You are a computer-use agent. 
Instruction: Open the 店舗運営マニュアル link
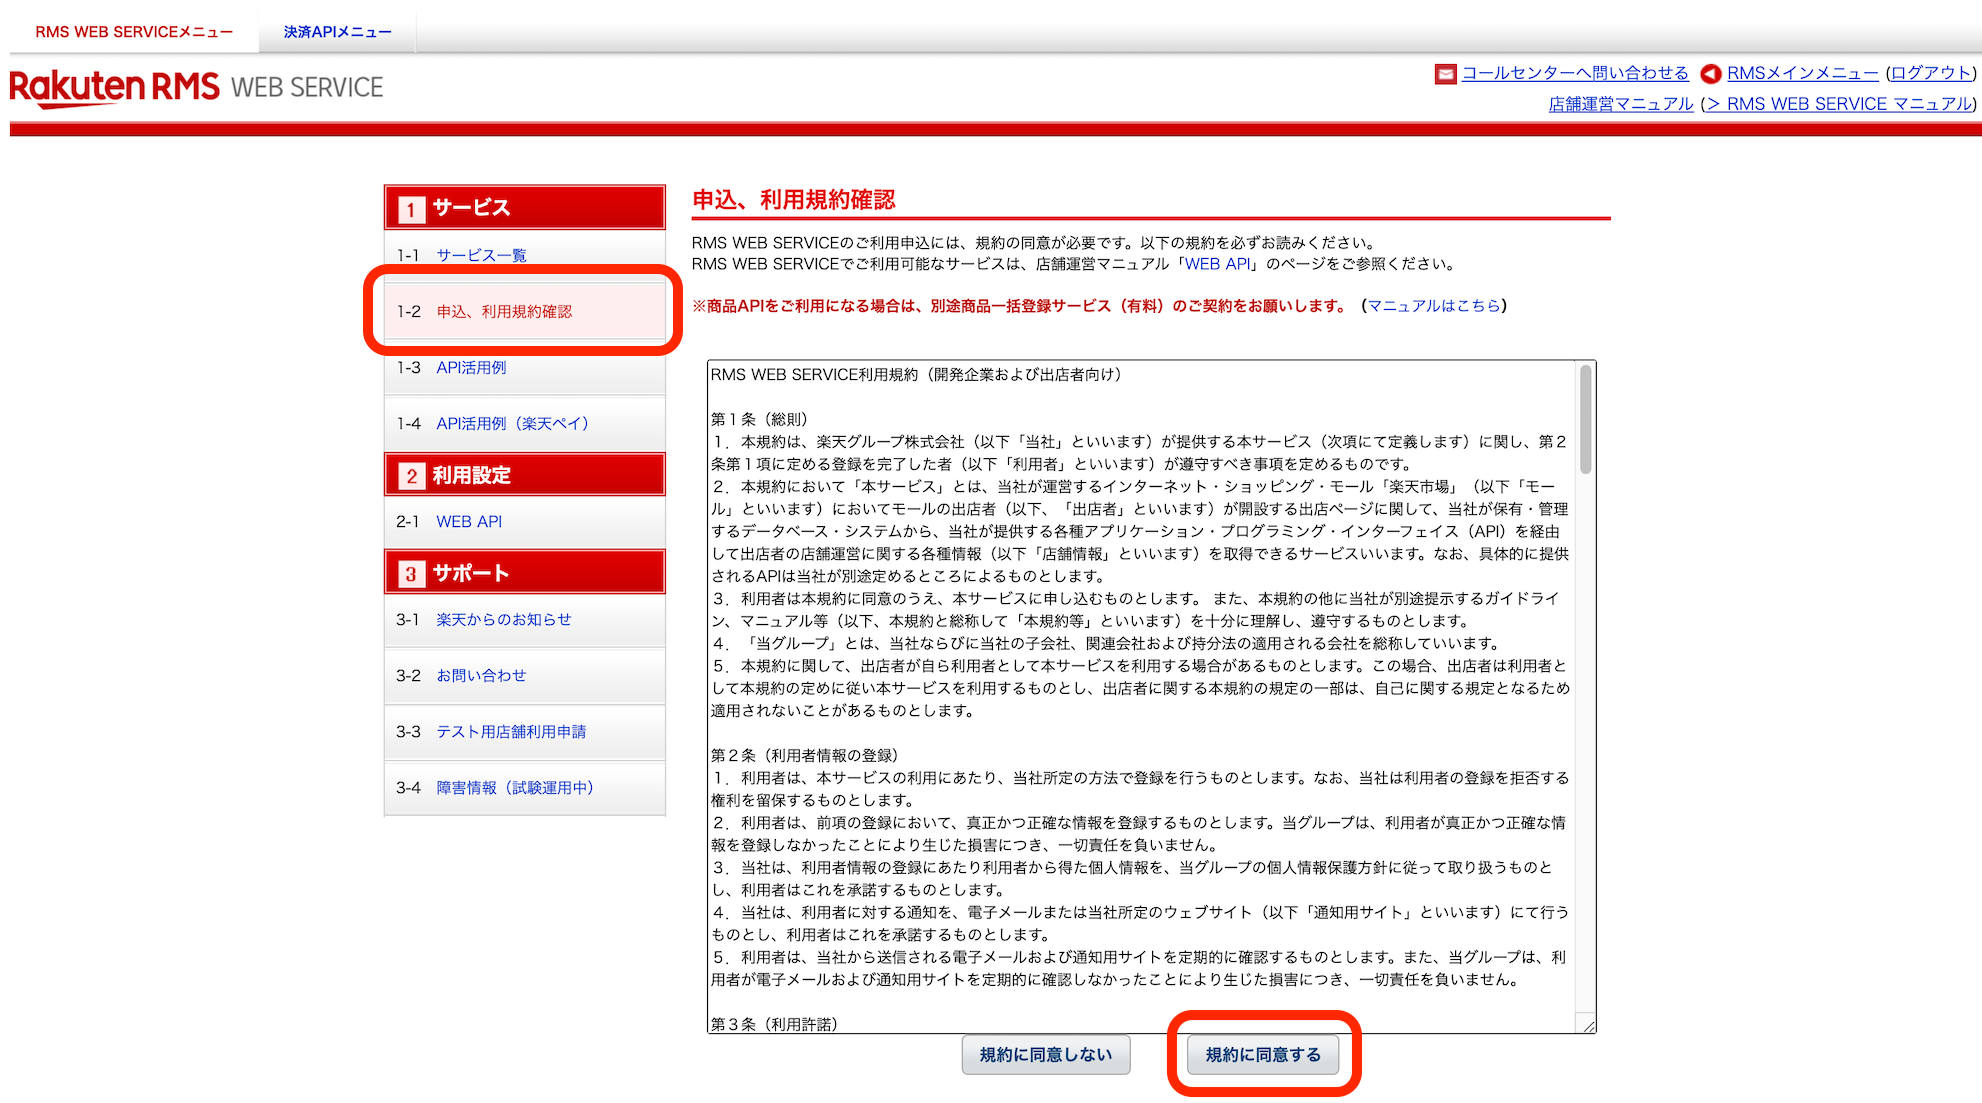click(1620, 104)
